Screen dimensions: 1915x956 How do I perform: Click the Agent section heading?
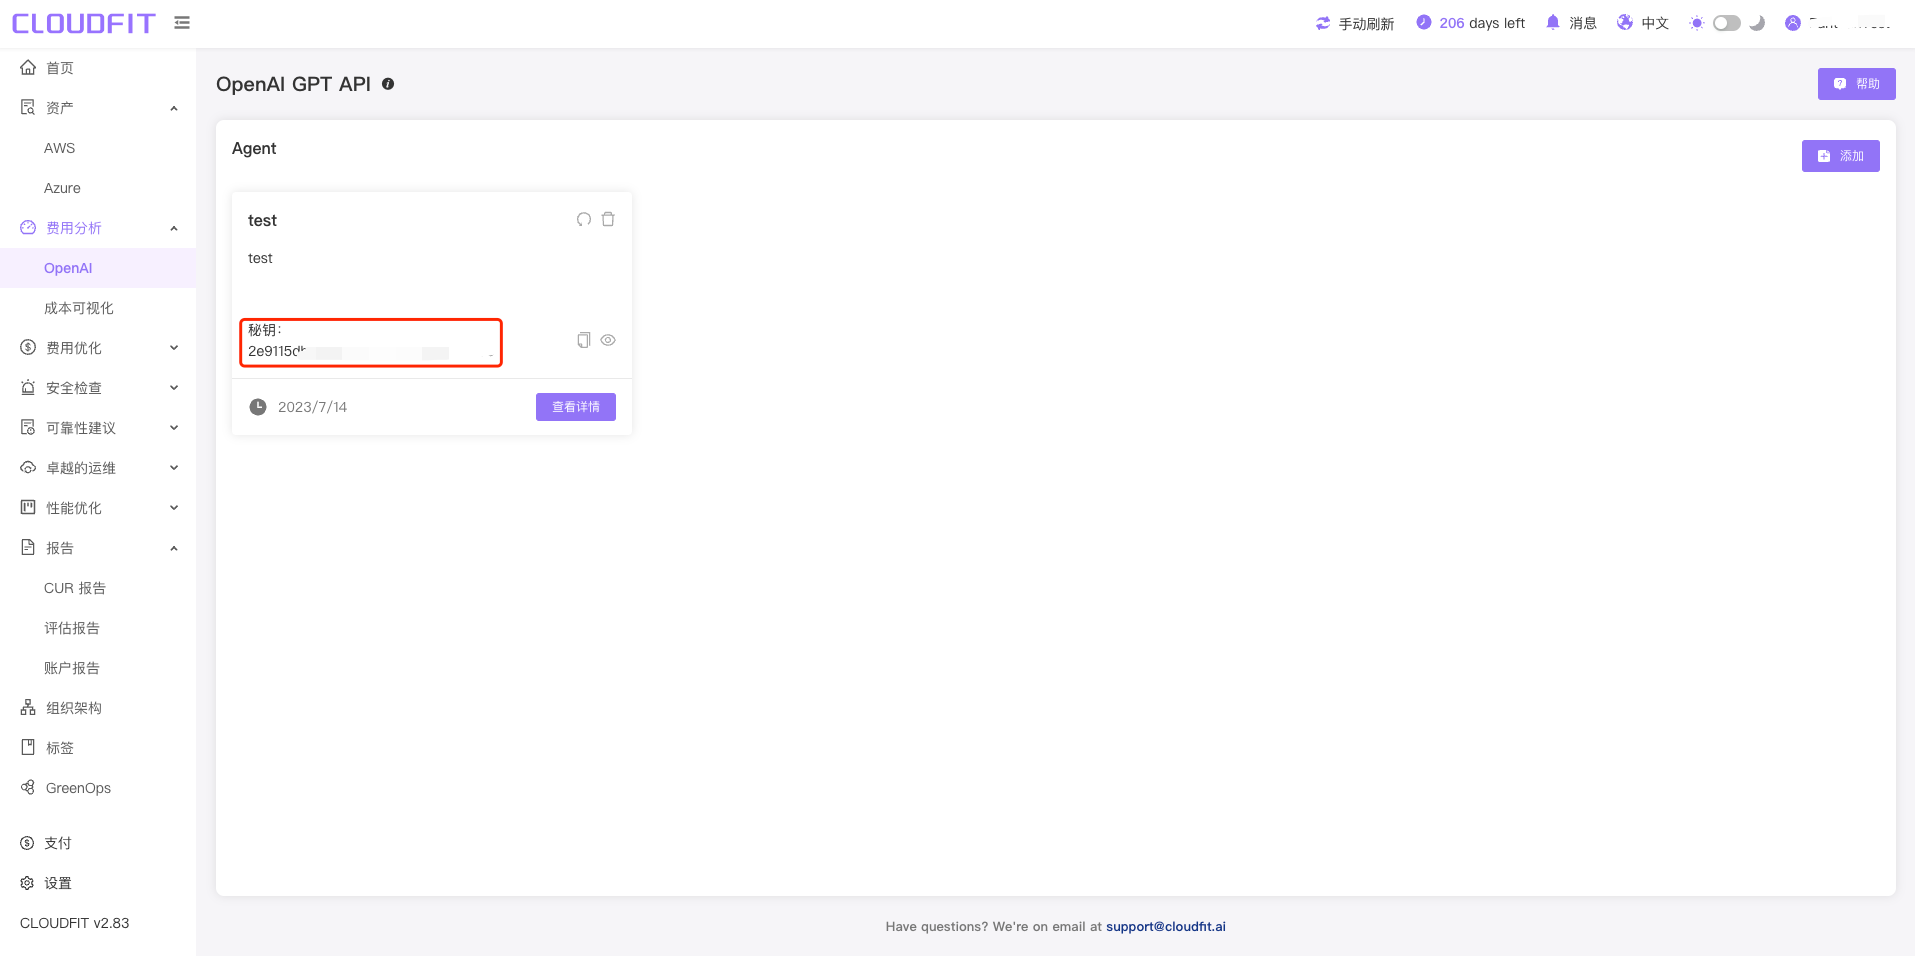pos(254,148)
